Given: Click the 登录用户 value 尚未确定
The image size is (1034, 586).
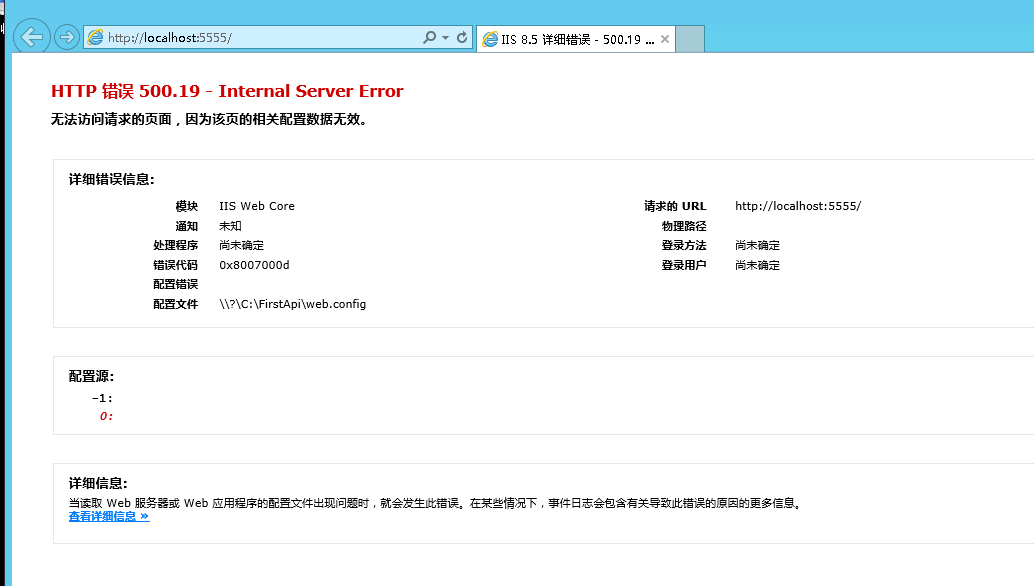Looking at the screenshot, I should (x=757, y=265).
